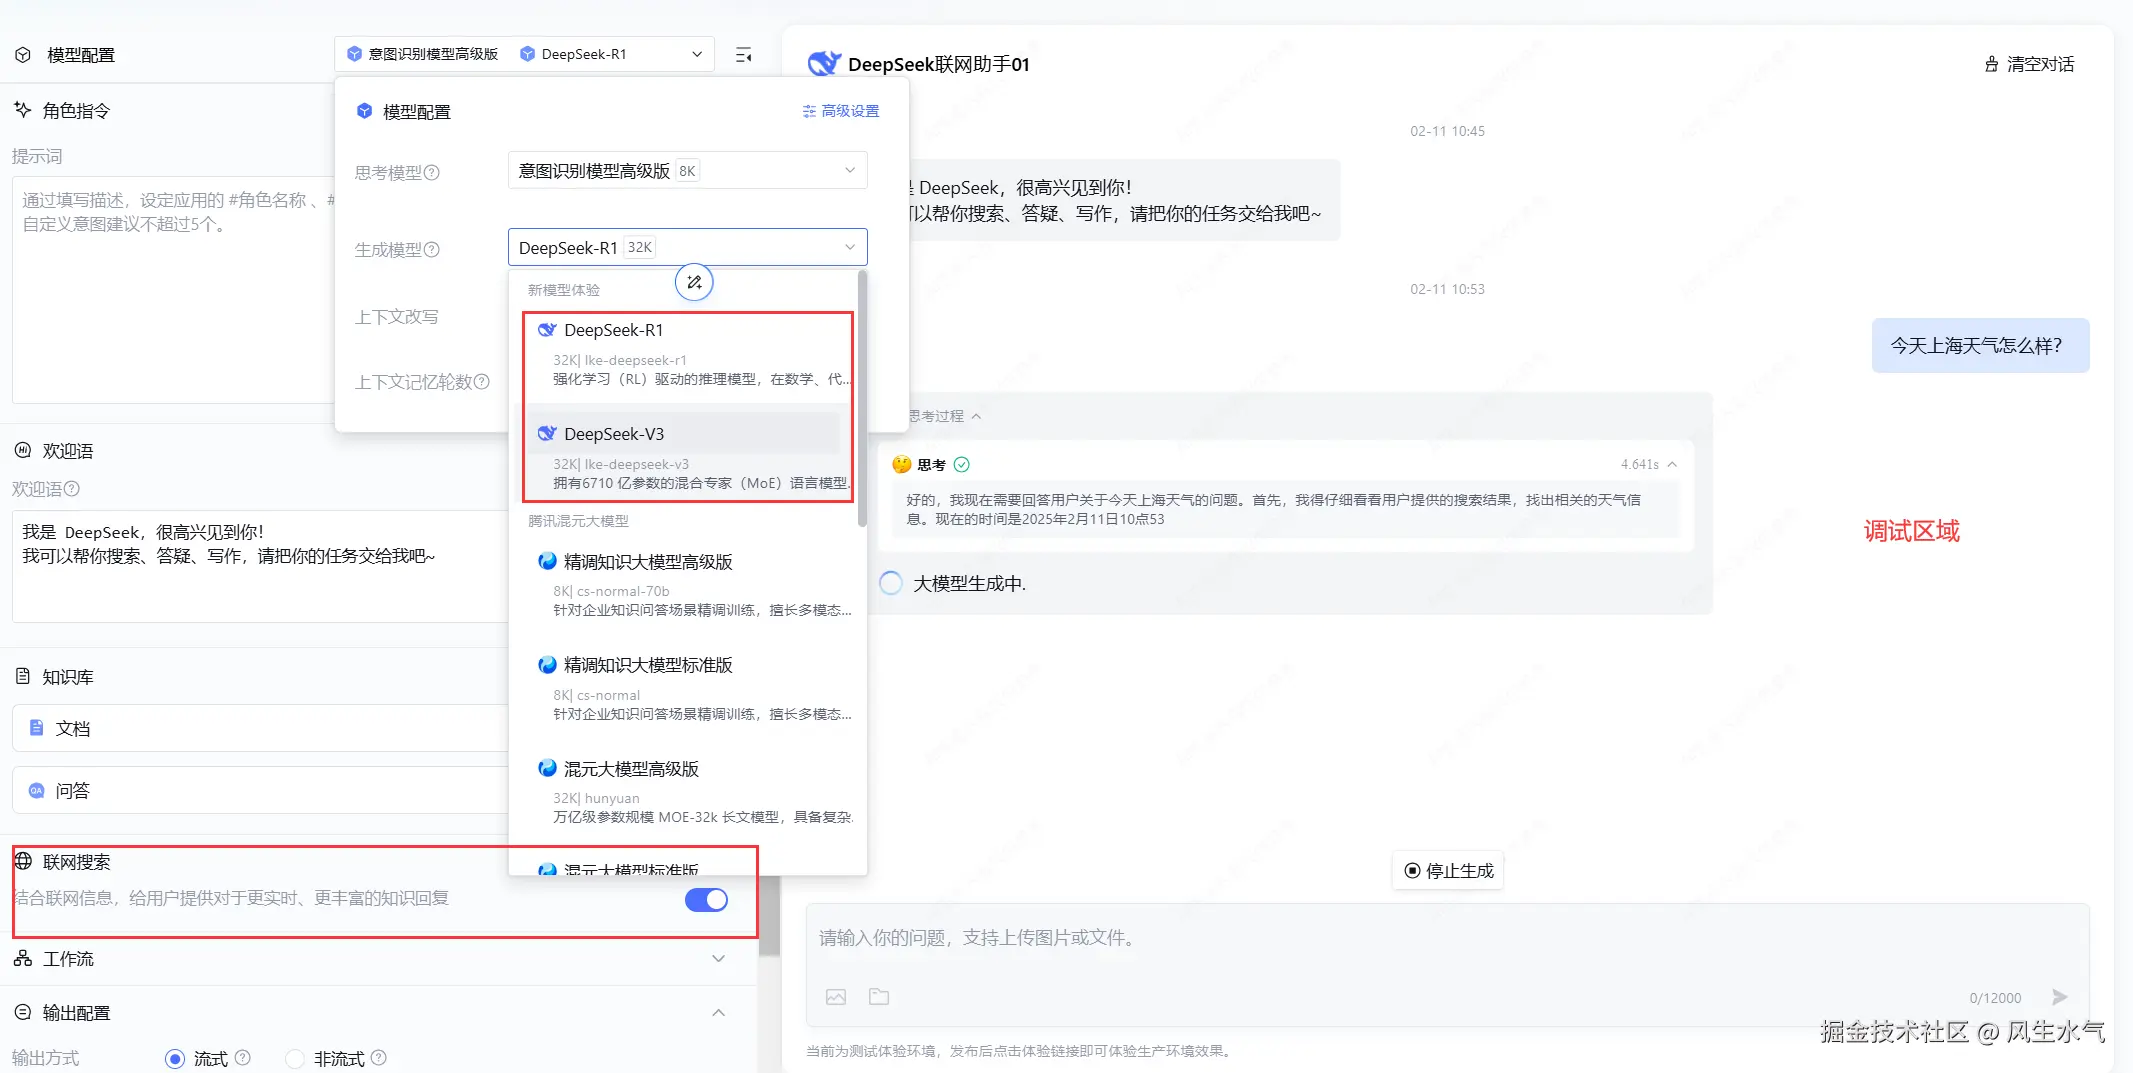Open the 思考模型 dropdown
This screenshot has width=2133, height=1073.
(x=687, y=170)
